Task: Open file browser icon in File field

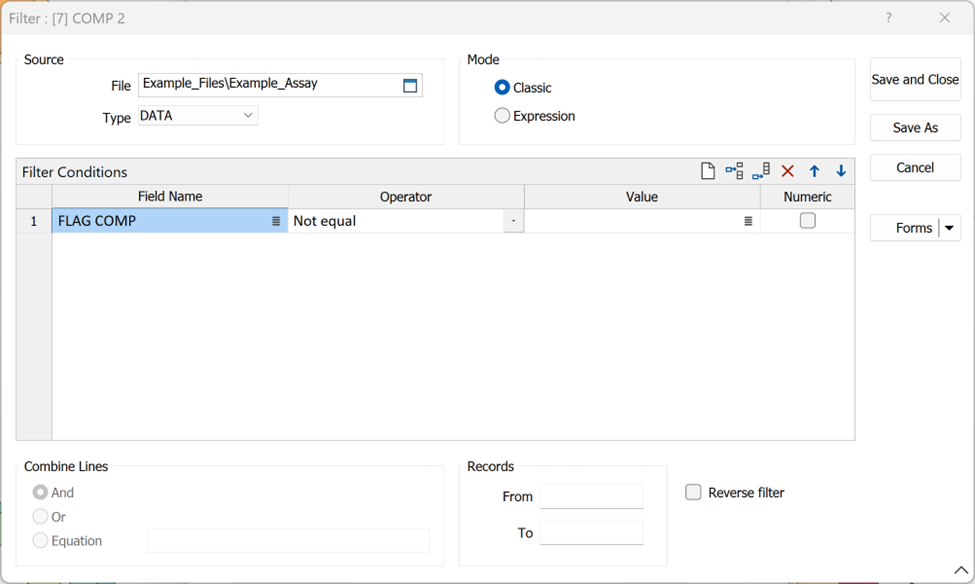Action: pos(410,86)
